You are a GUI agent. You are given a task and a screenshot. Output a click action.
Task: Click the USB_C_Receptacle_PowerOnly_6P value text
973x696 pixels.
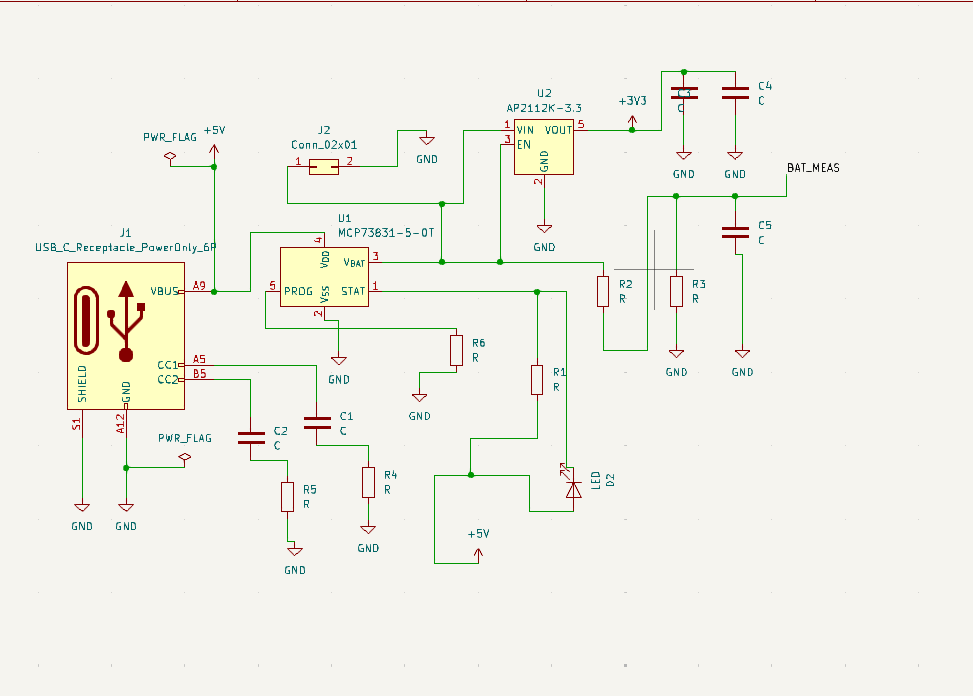126,248
